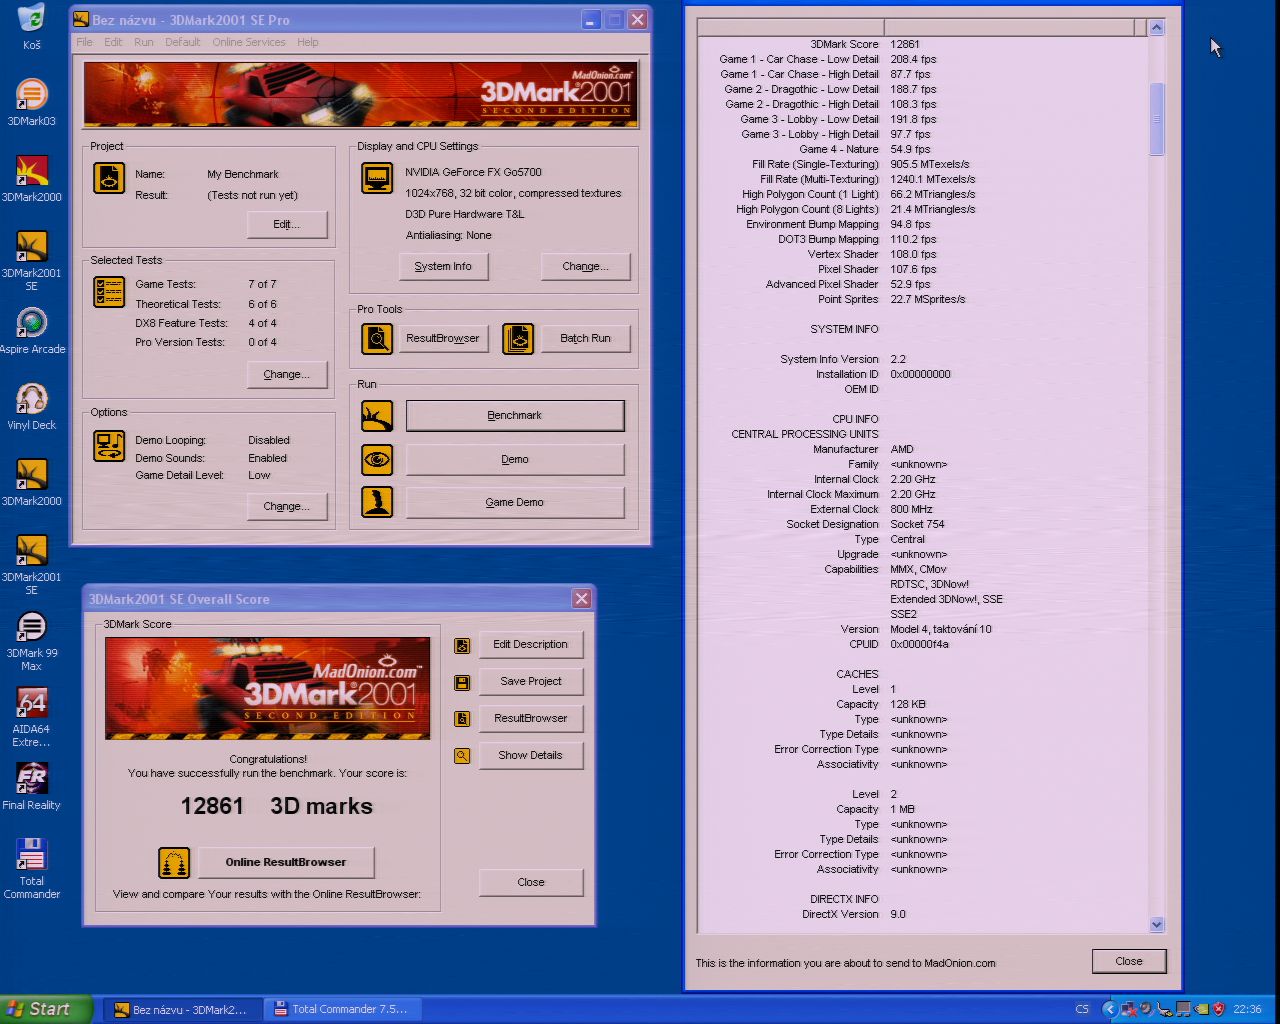Click the ResultBrowser button in score dialog
The height and width of the screenshot is (1024, 1280).
tap(531, 718)
